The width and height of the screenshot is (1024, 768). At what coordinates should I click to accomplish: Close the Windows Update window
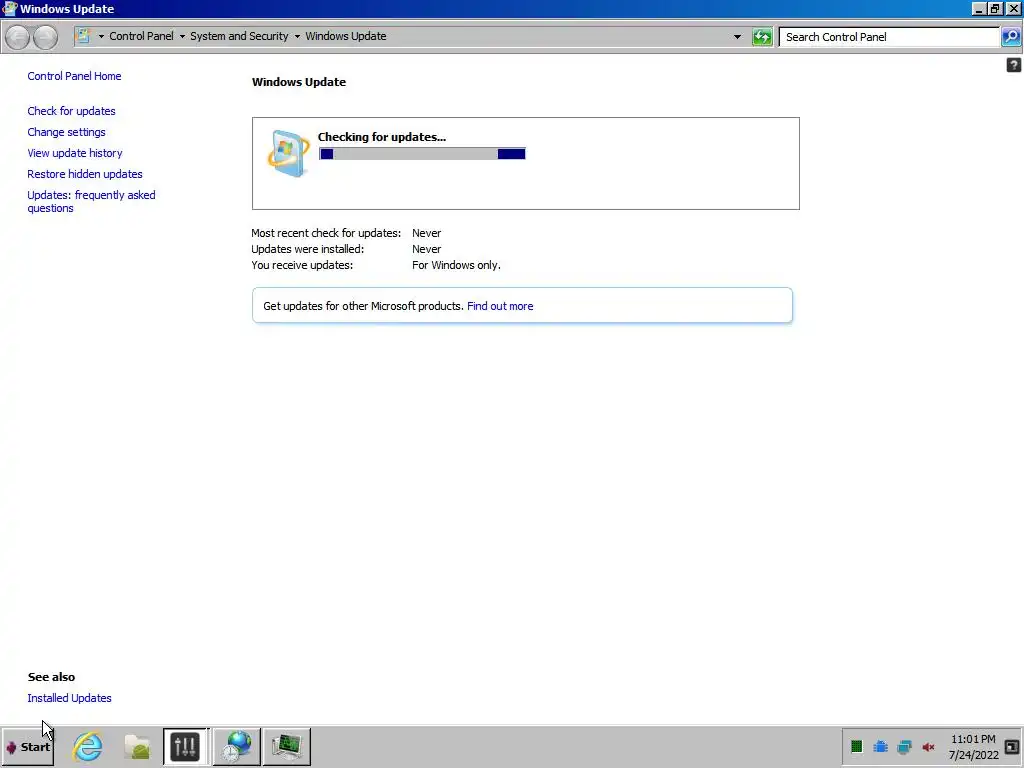[1013, 8]
